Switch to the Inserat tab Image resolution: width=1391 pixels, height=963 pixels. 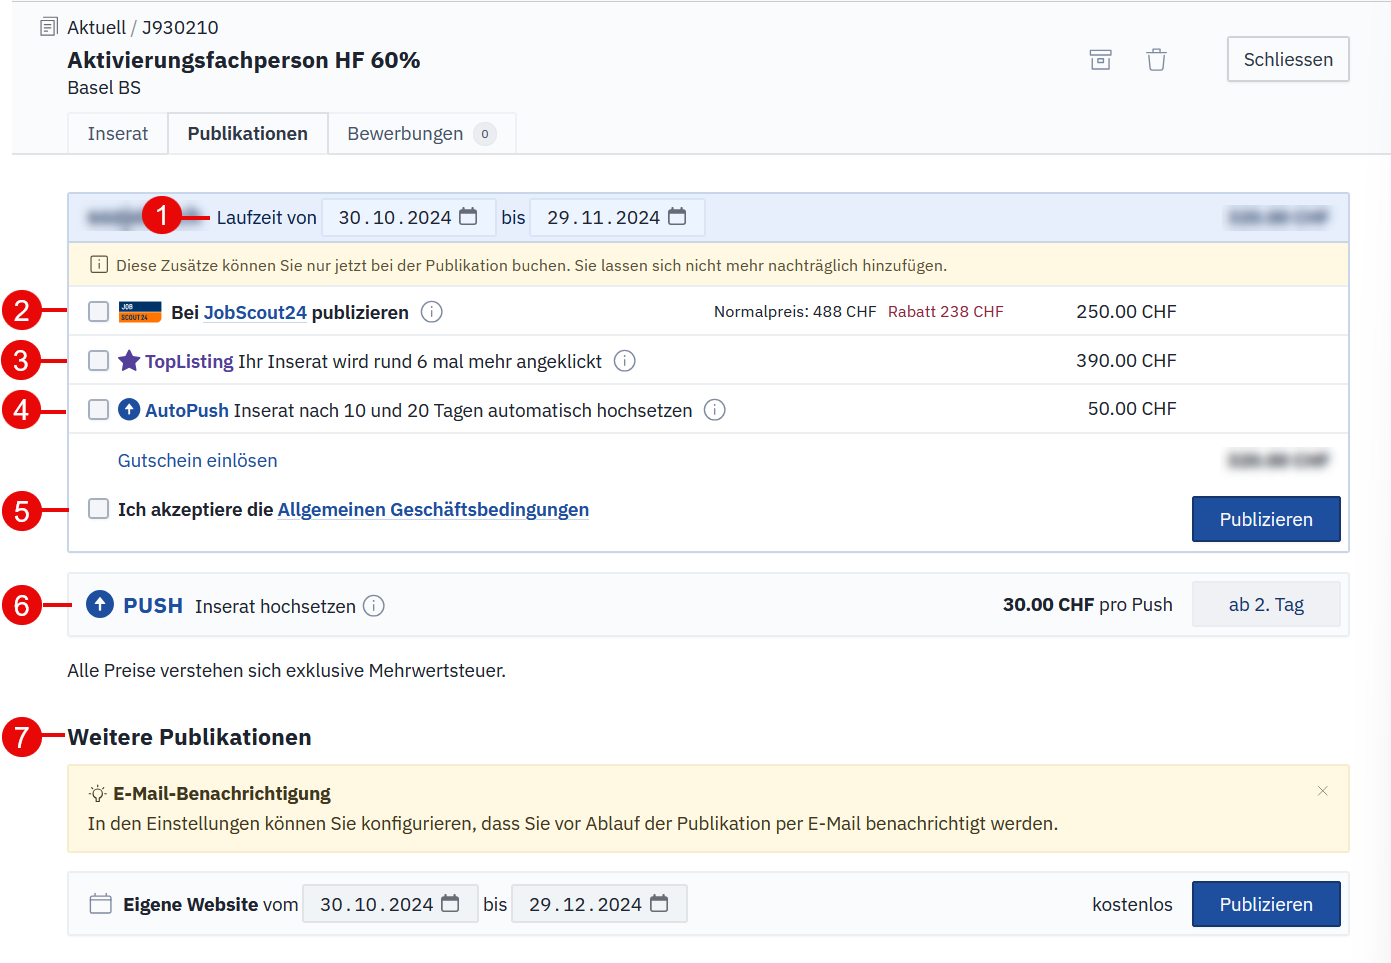click(117, 134)
